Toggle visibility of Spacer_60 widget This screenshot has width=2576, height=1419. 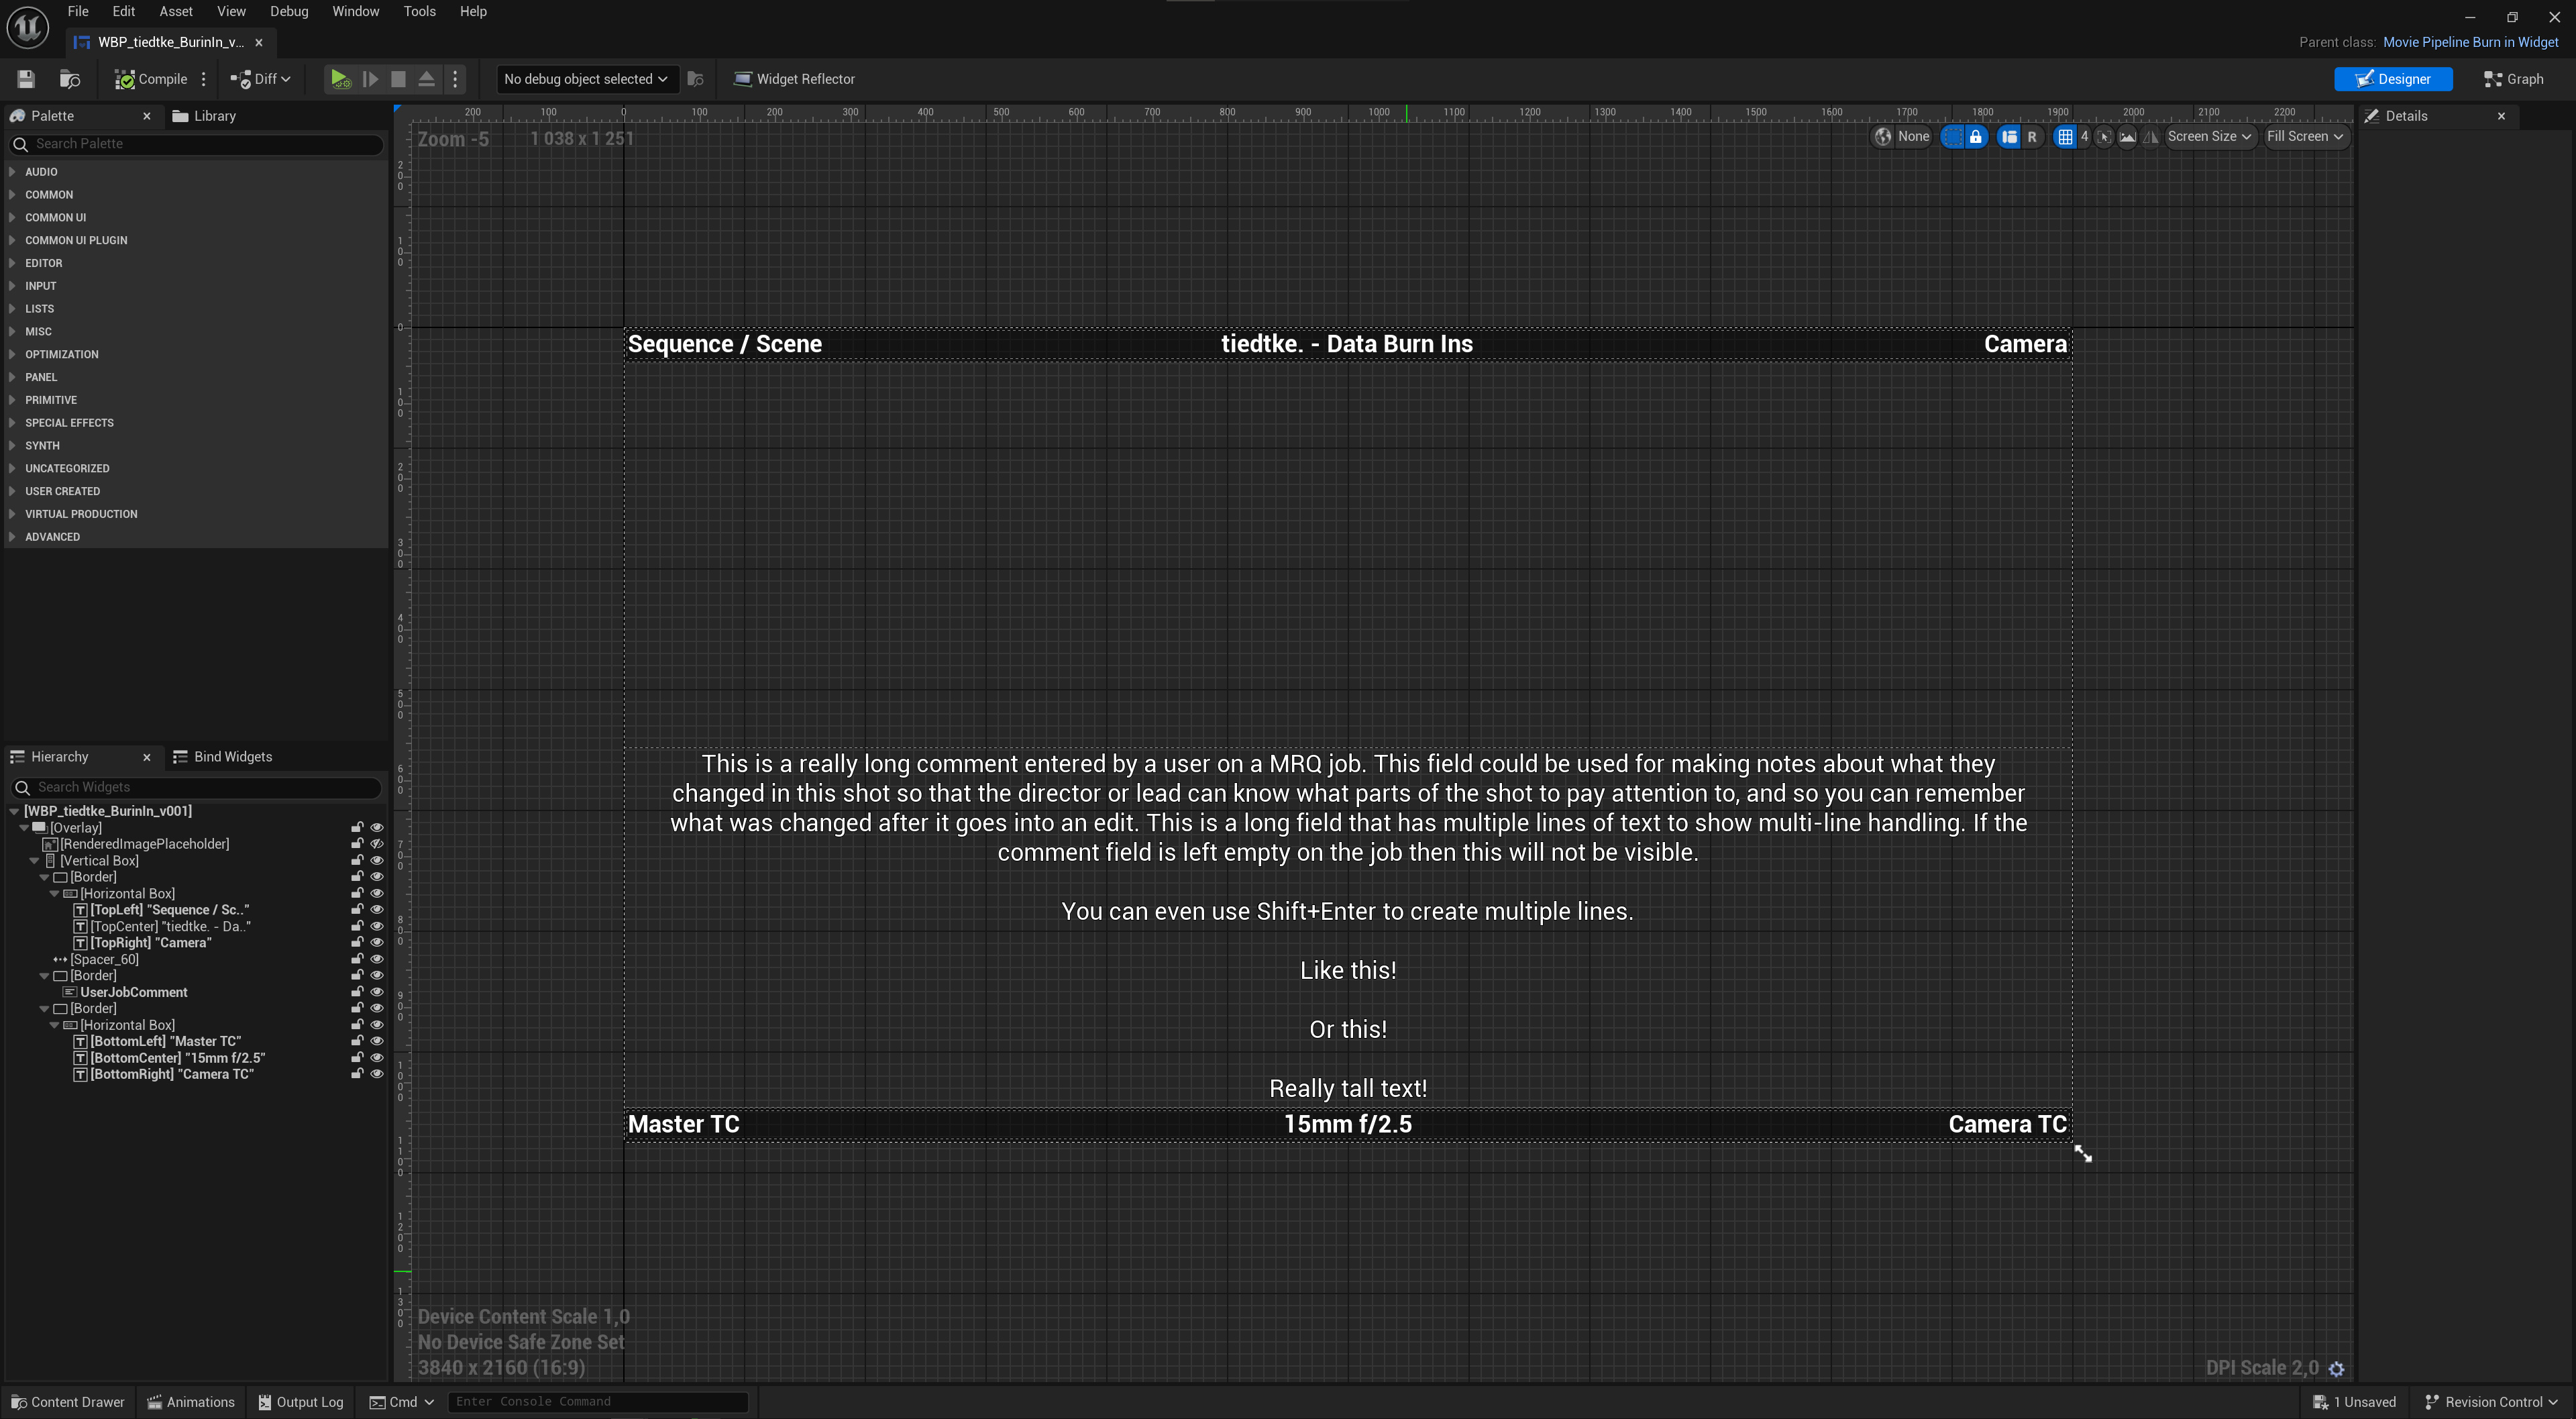point(377,959)
